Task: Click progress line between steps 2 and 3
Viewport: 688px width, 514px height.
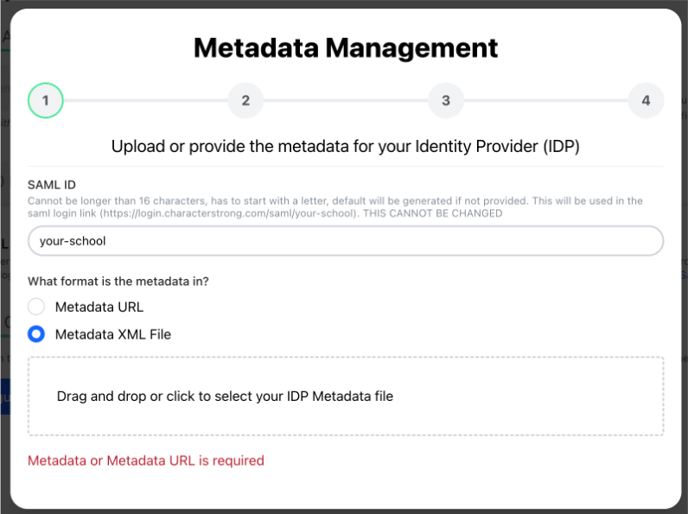Action: coord(345,100)
